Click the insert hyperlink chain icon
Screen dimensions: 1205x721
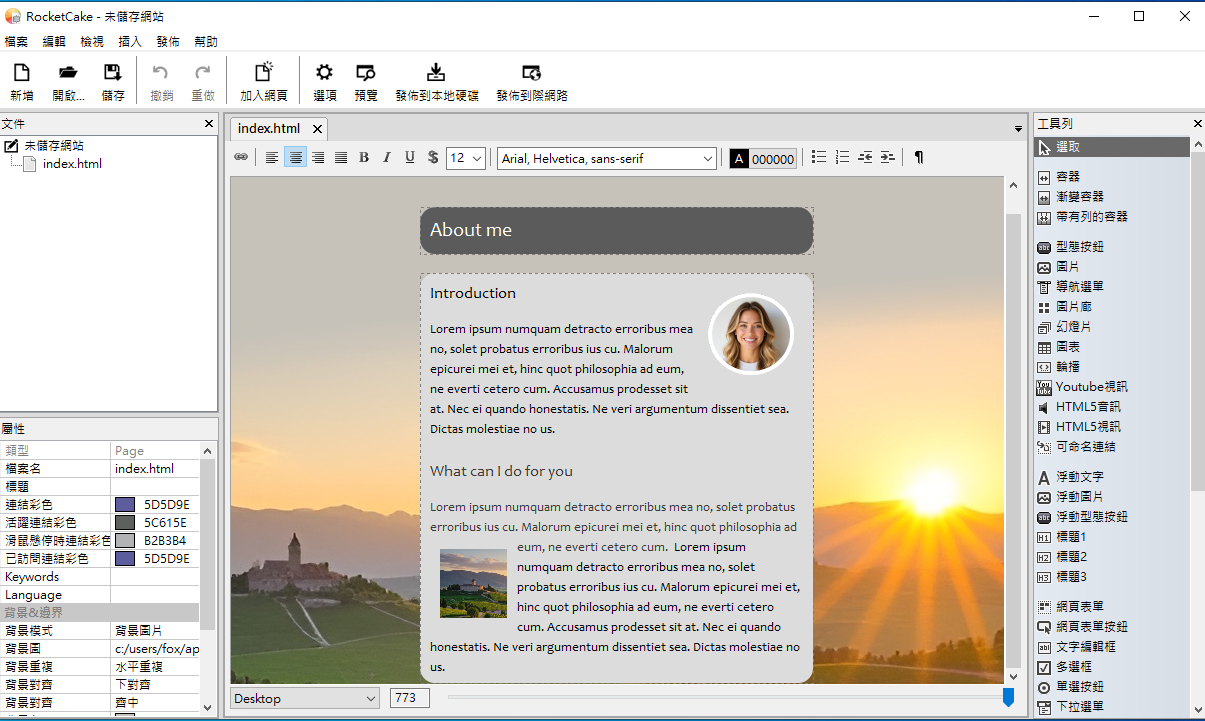pos(241,158)
